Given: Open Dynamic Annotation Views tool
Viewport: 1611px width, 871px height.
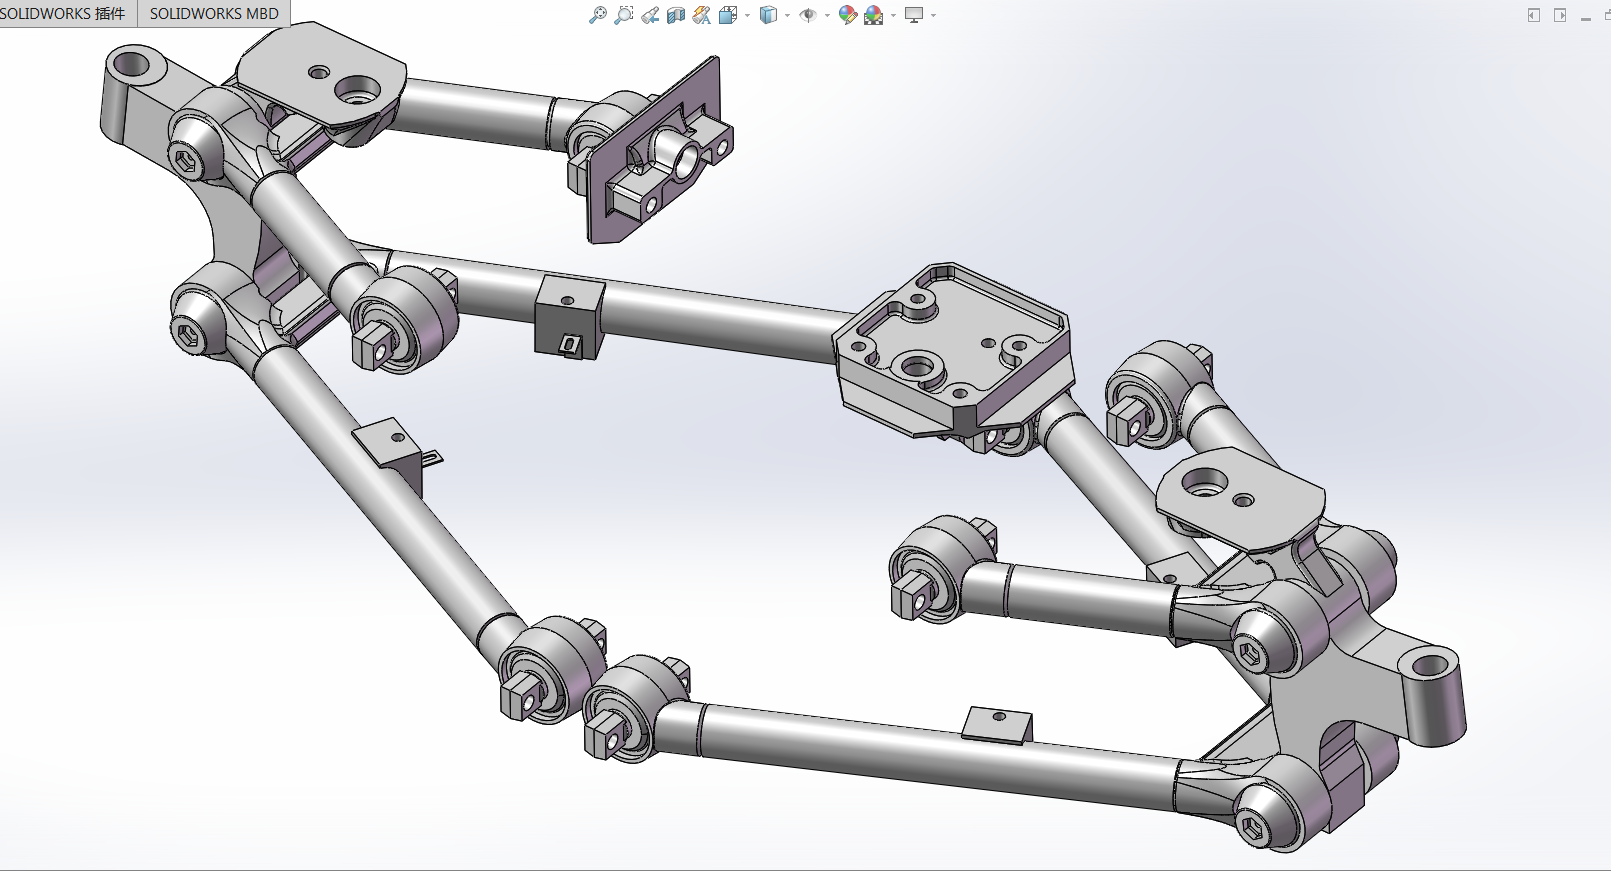Looking at the screenshot, I should (702, 15).
